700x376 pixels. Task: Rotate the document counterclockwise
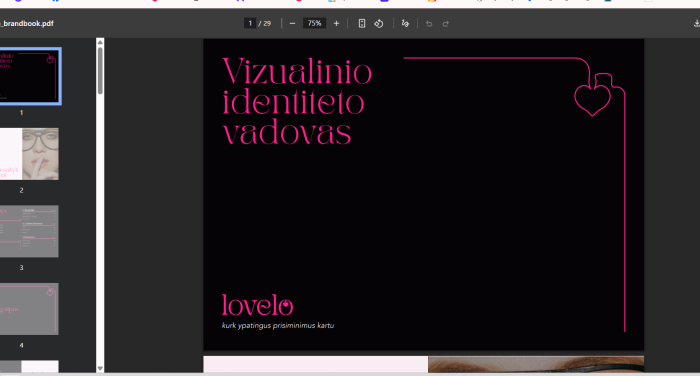pyautogui.click(x=379, y=24)
